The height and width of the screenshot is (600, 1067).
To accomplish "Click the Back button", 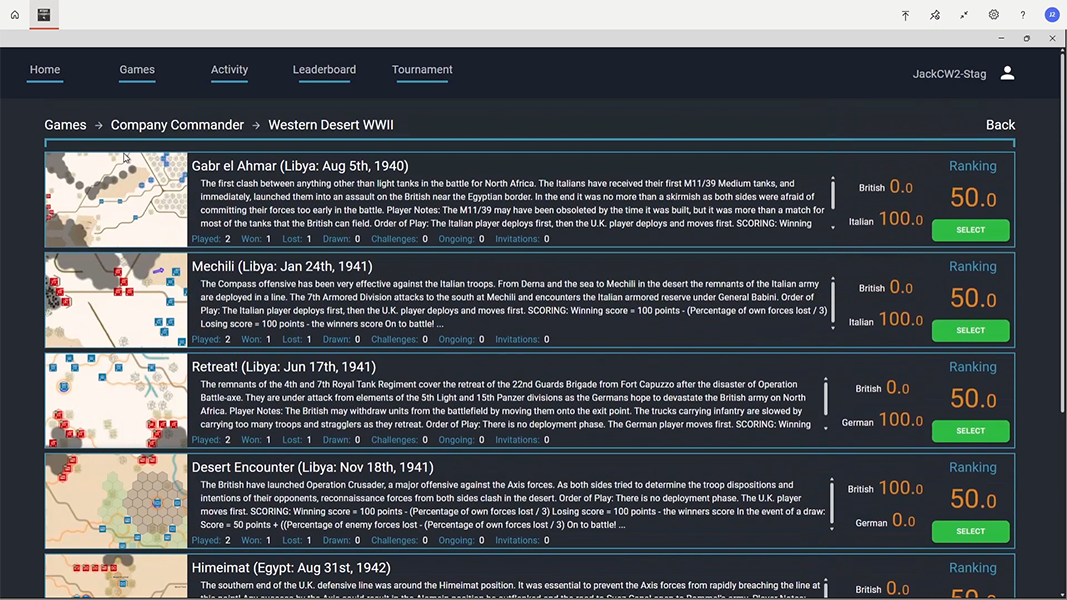I will [1000, 124].
